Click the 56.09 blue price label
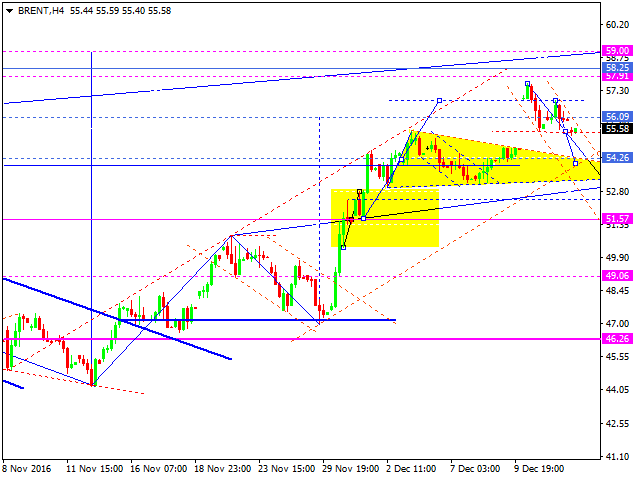The height and width of the screenshot is (480, 640). [x=617, y=117]
